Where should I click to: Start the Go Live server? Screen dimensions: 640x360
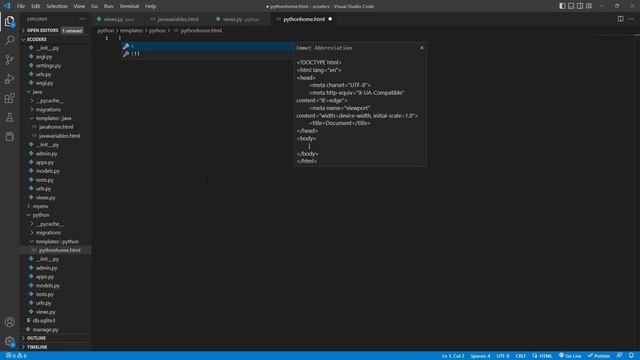click(x=570, y=356)
